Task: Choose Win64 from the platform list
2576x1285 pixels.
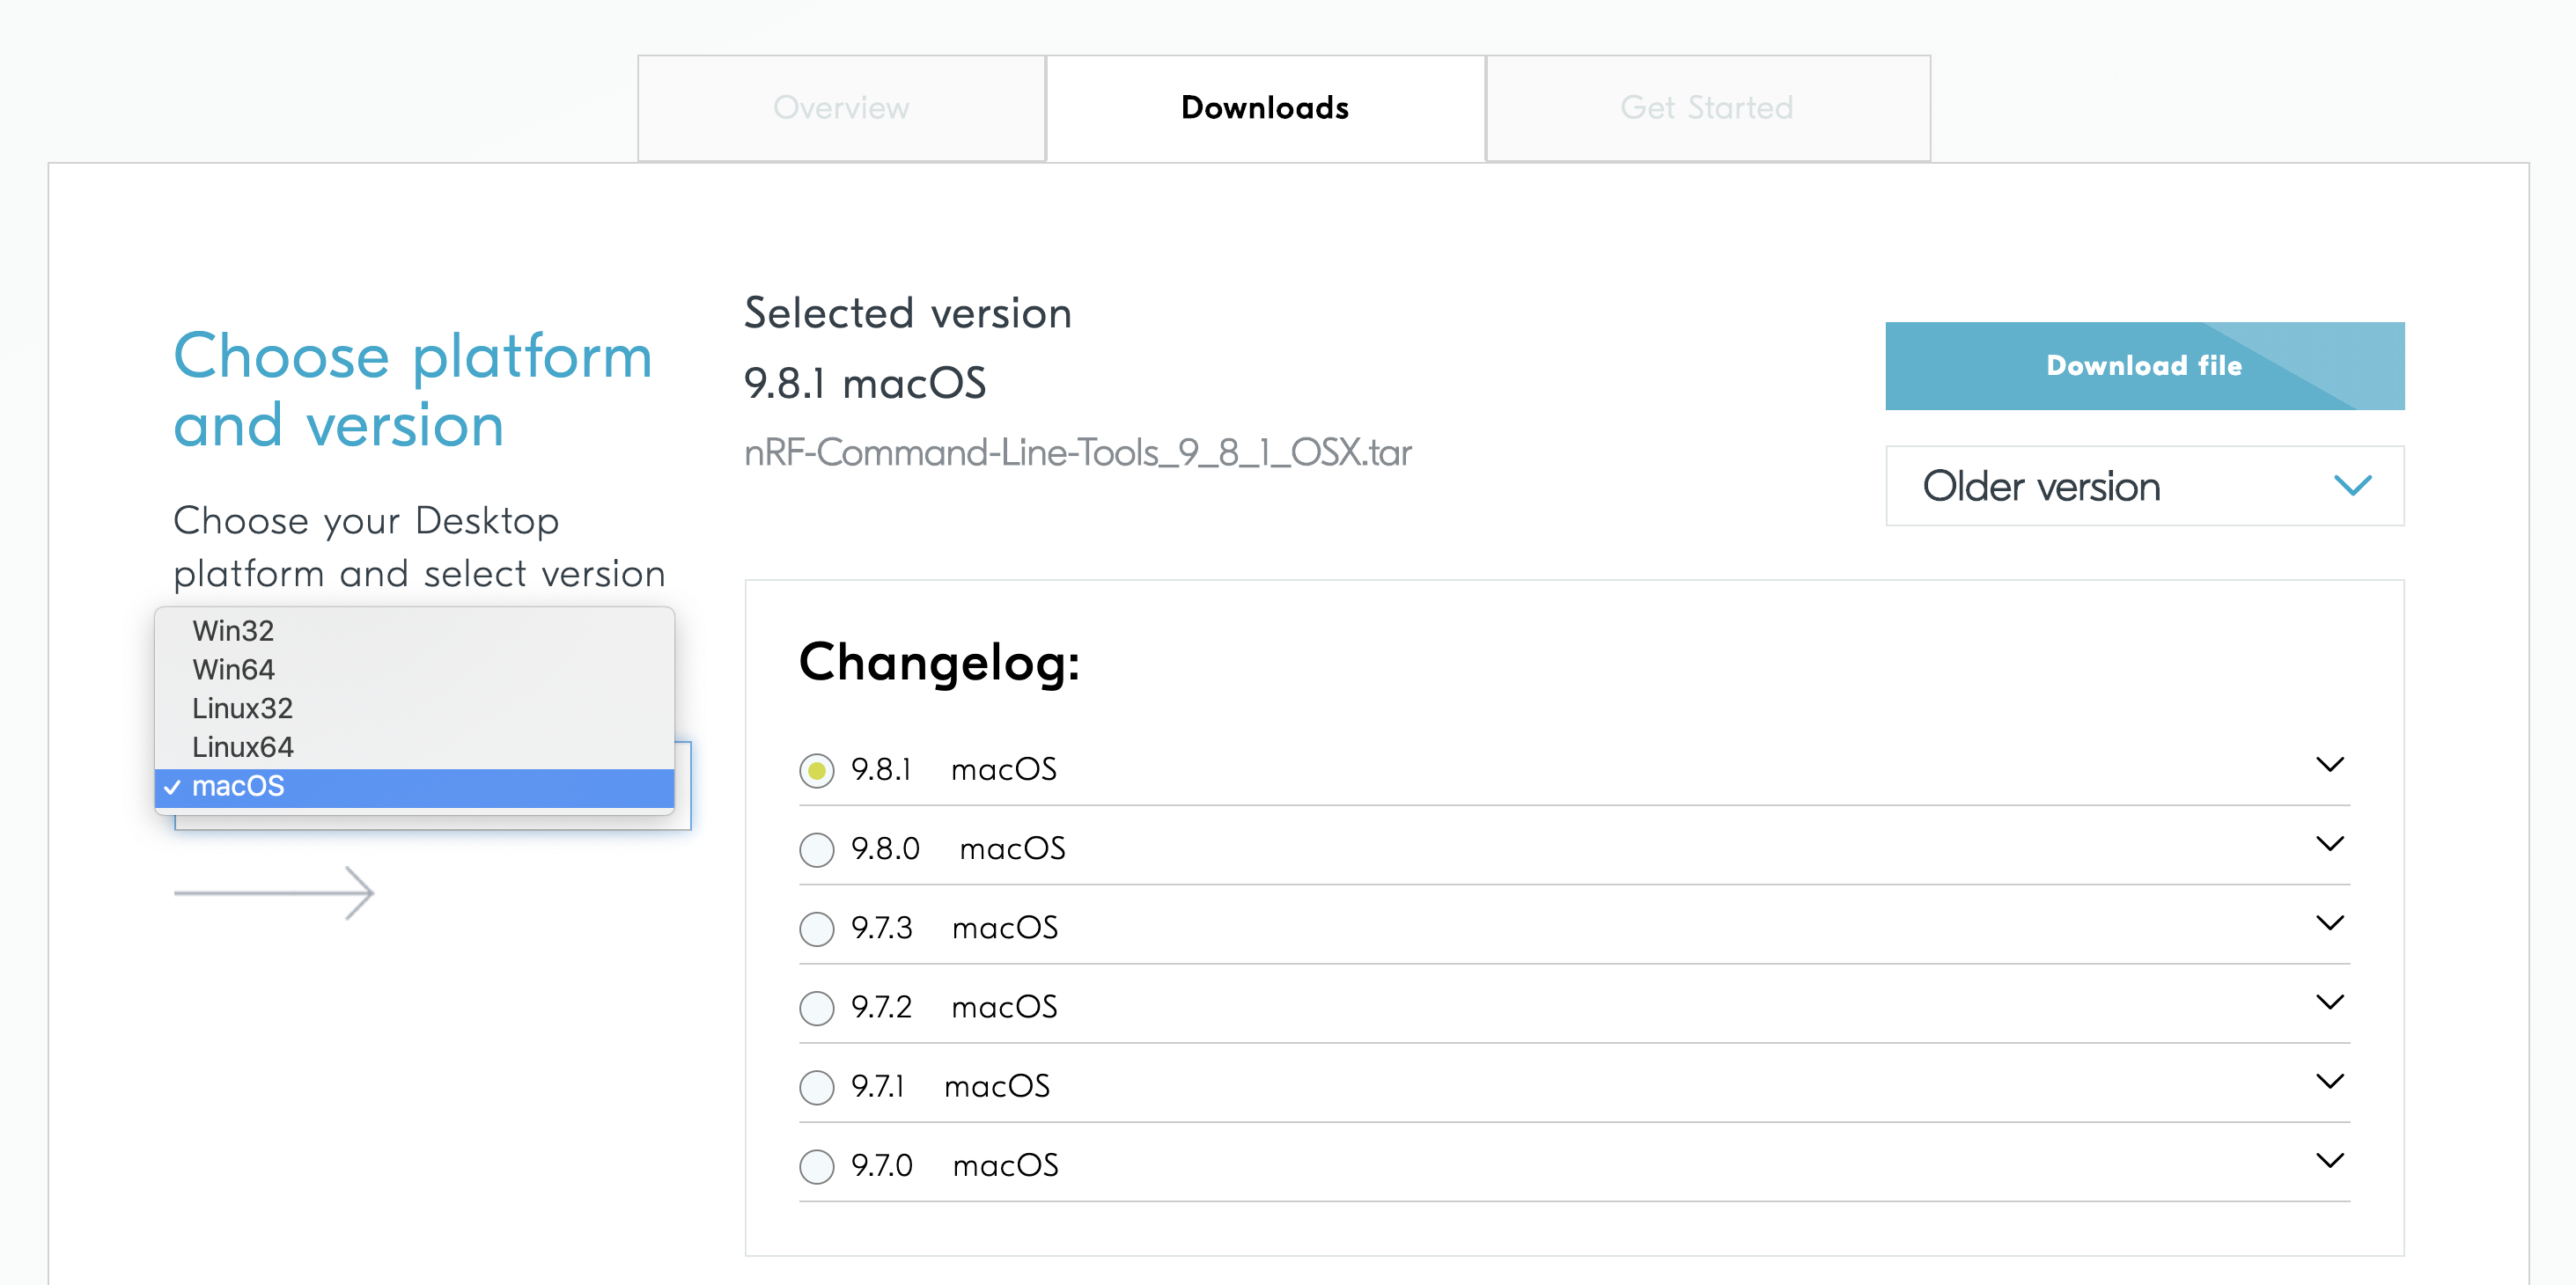Action: click(234, 669)
